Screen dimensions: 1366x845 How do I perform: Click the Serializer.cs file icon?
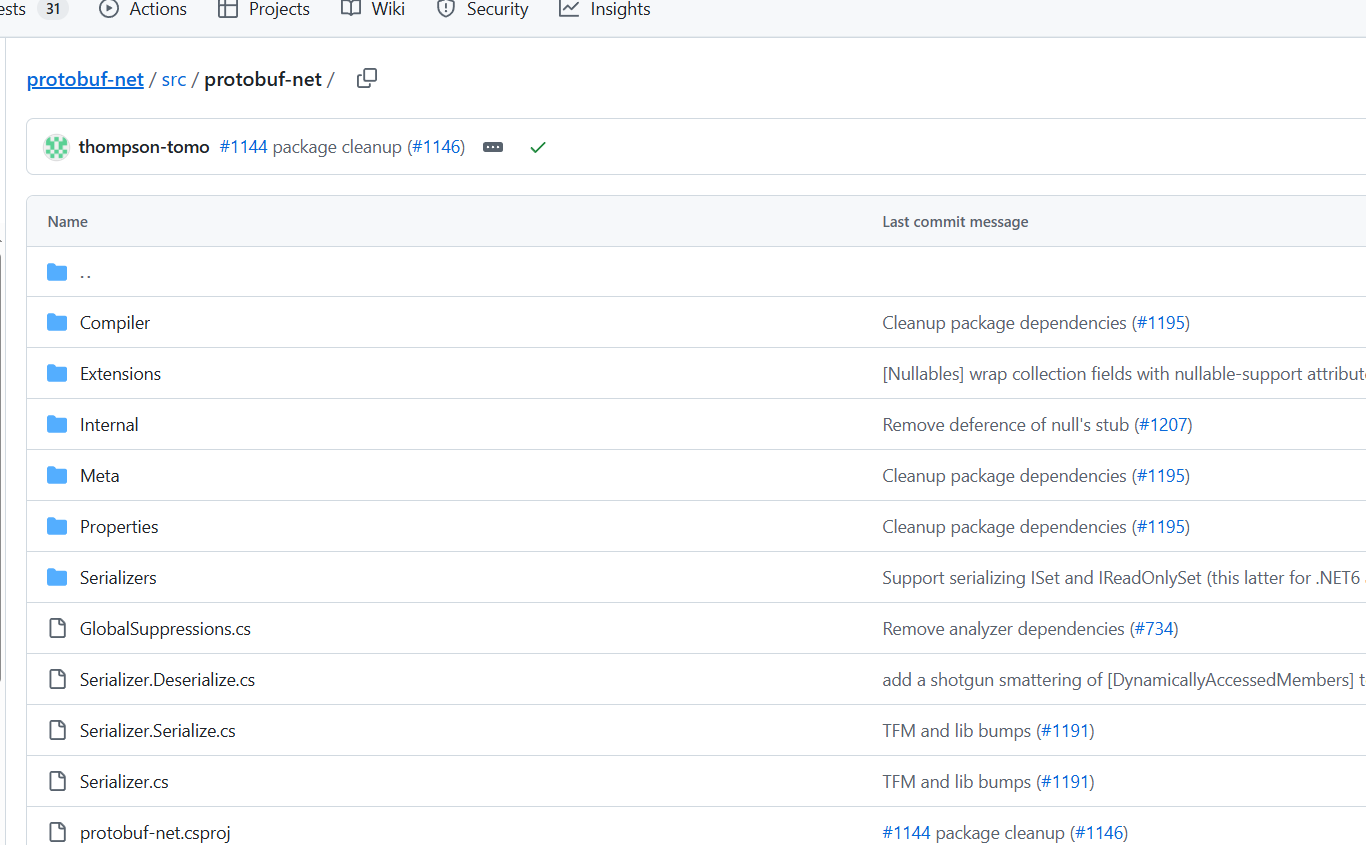pyautogui.click(x=57, y=782)
